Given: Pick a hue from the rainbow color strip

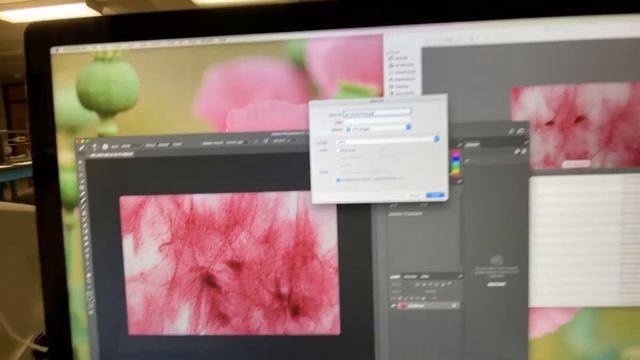Looking at the screenshot, I should 456,163.
